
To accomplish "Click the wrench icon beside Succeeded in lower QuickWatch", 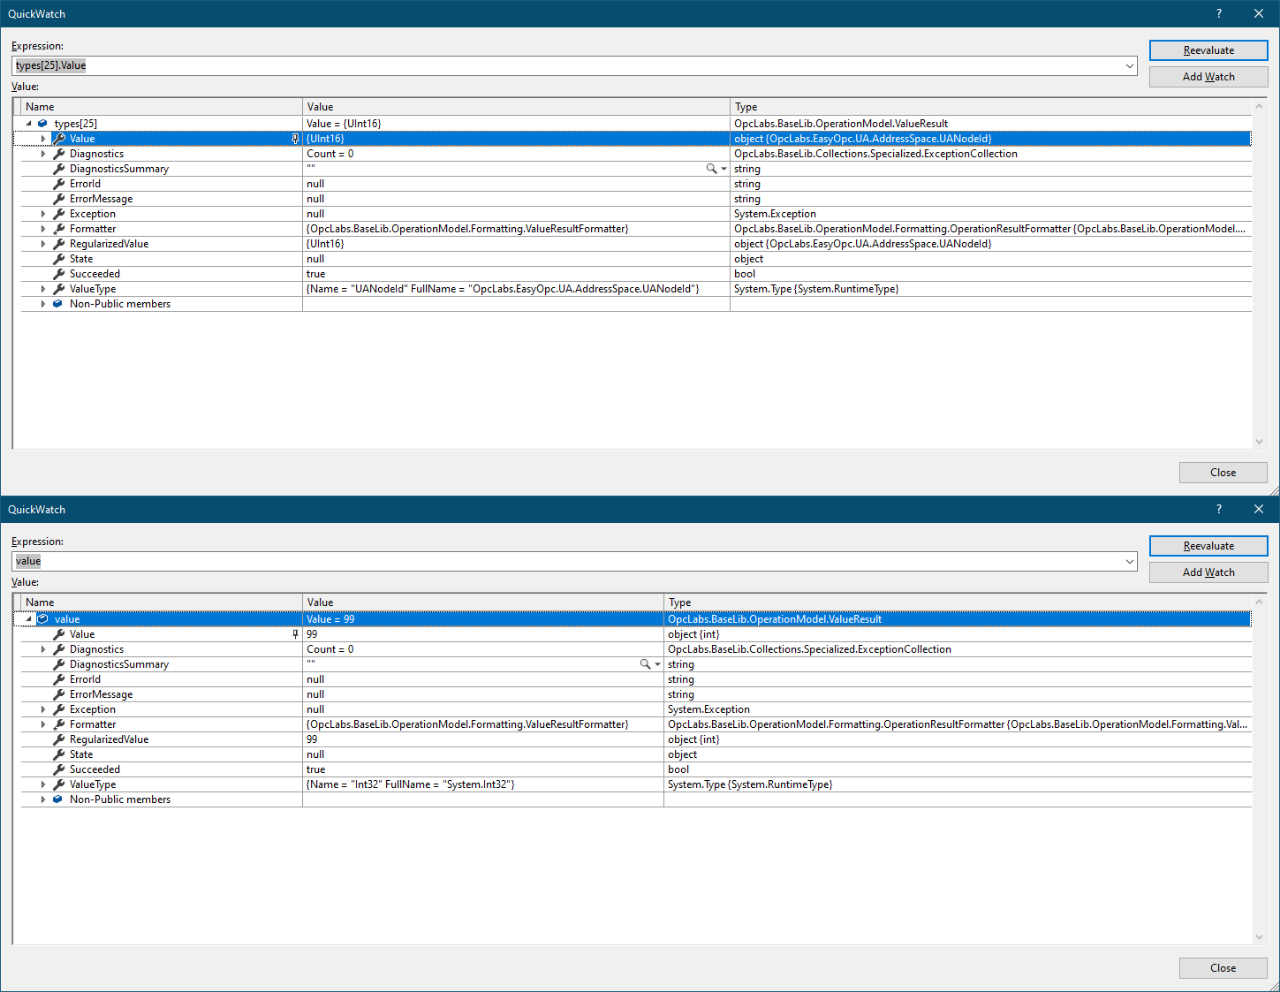I will coord(59,769).
